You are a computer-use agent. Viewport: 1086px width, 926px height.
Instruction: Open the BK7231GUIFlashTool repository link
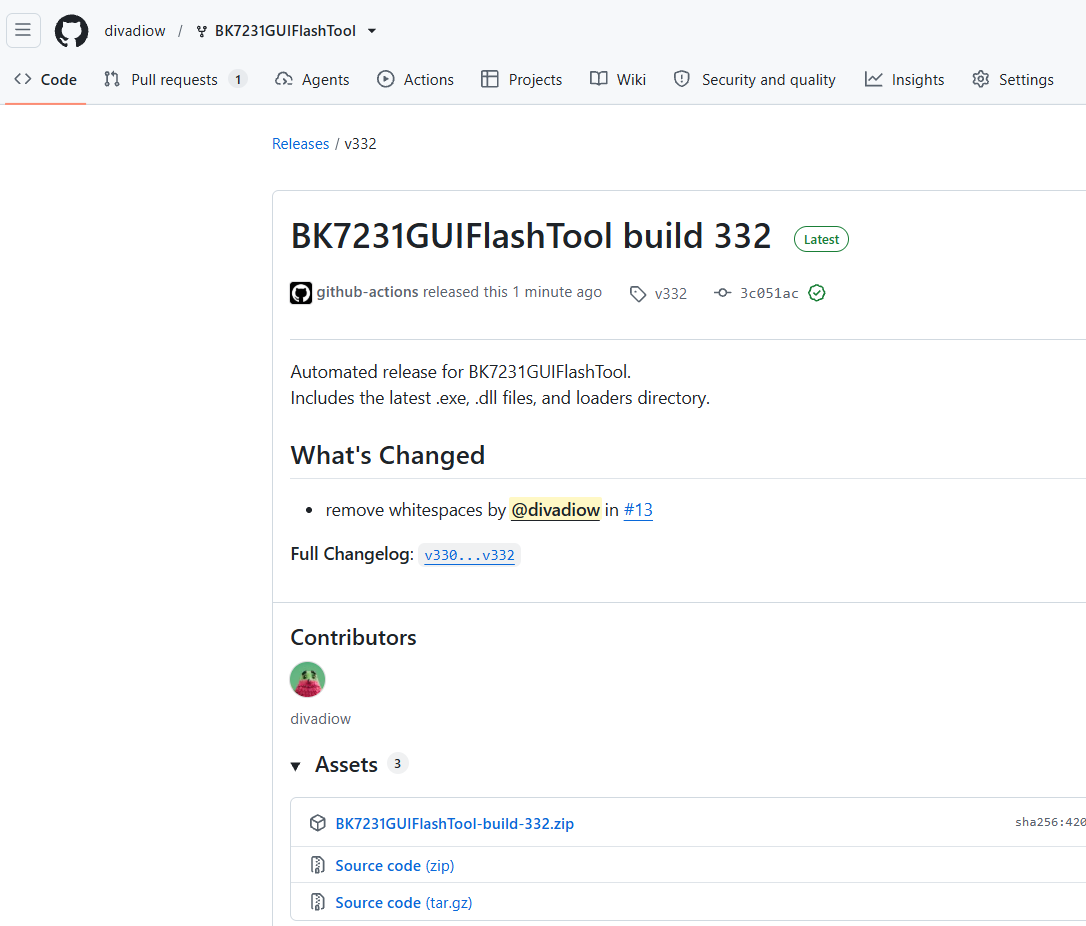(x=285, y=31)
